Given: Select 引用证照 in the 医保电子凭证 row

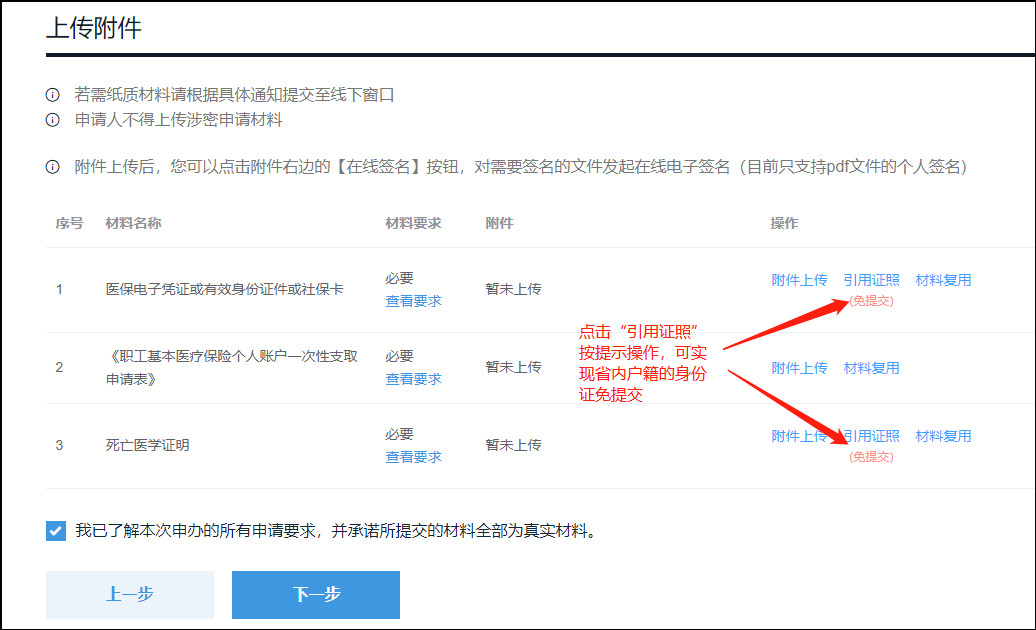Looking at the screenshot, I should 871,280.
